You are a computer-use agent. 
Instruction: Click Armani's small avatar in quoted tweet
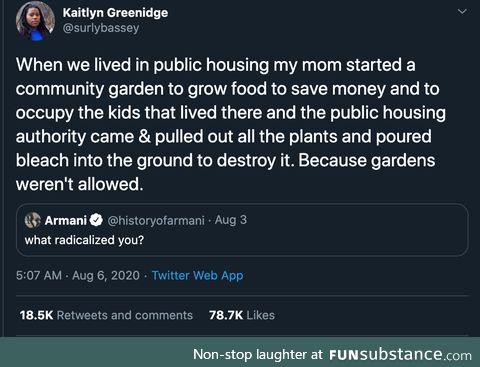tap(32, 220)
